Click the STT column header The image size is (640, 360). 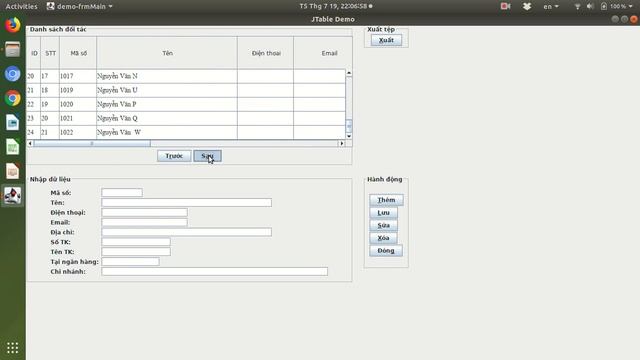pos(50,53)
